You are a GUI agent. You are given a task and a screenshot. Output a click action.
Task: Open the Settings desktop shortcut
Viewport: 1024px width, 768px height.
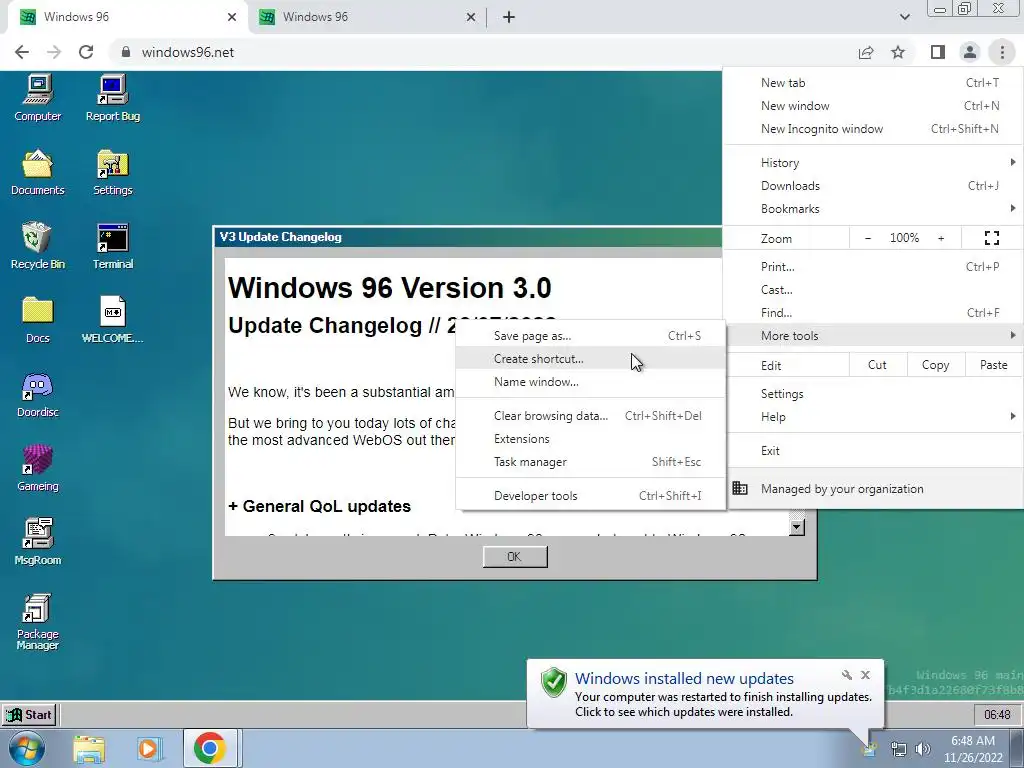113,172
